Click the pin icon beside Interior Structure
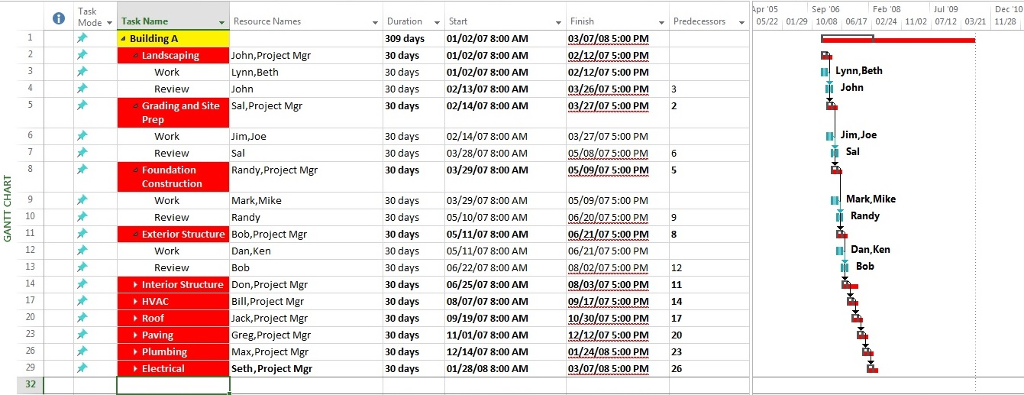 (x=82, y=284)
